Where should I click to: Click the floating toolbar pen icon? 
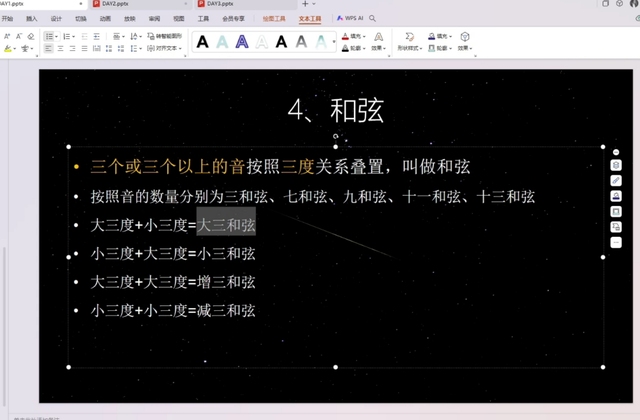click(x=617, y=181)
